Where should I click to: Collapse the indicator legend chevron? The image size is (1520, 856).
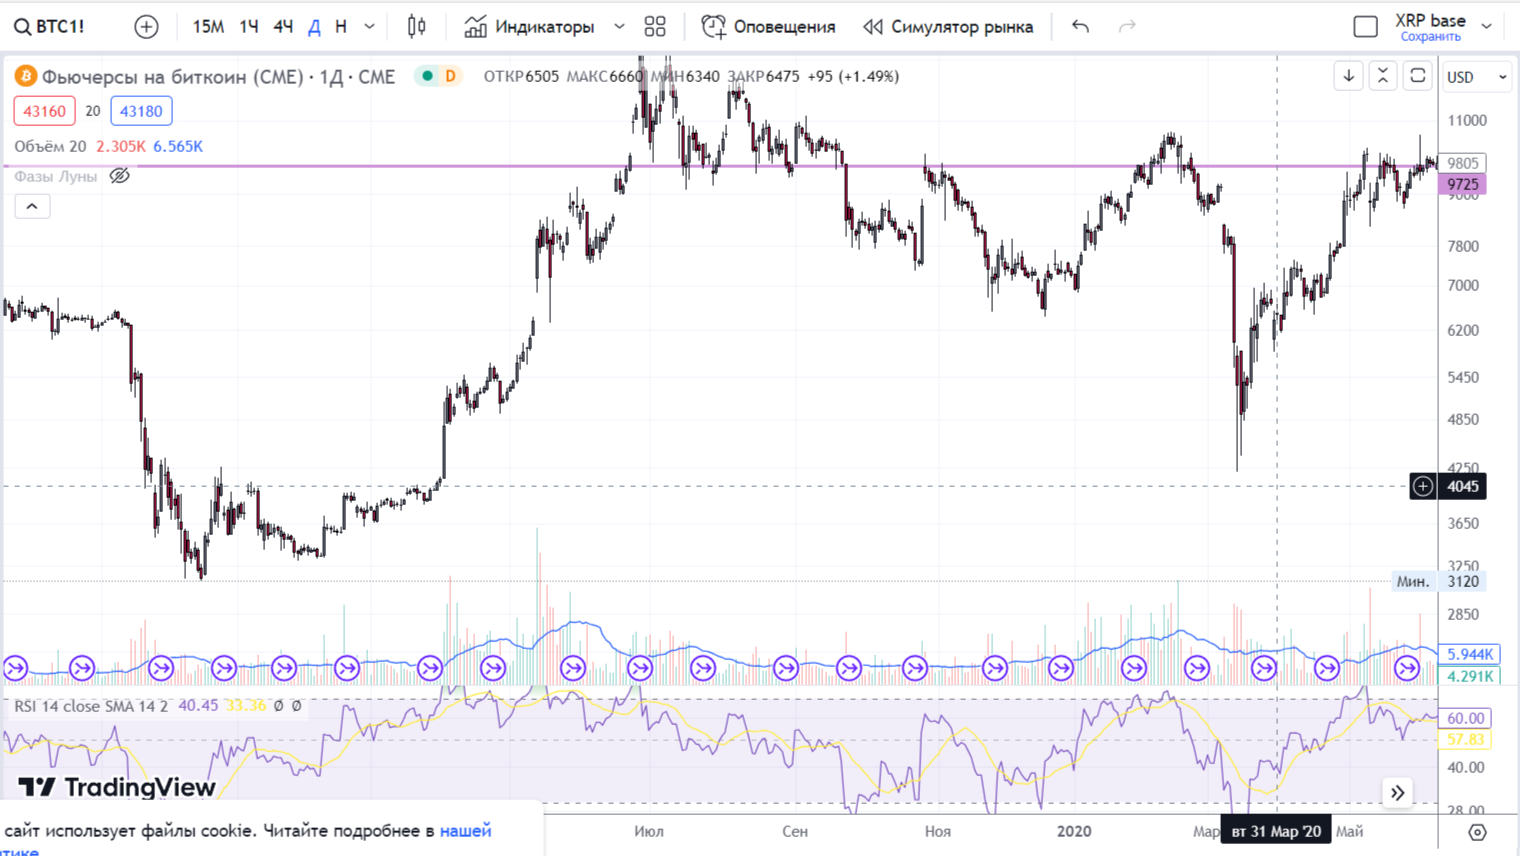(x=32, y=206)
